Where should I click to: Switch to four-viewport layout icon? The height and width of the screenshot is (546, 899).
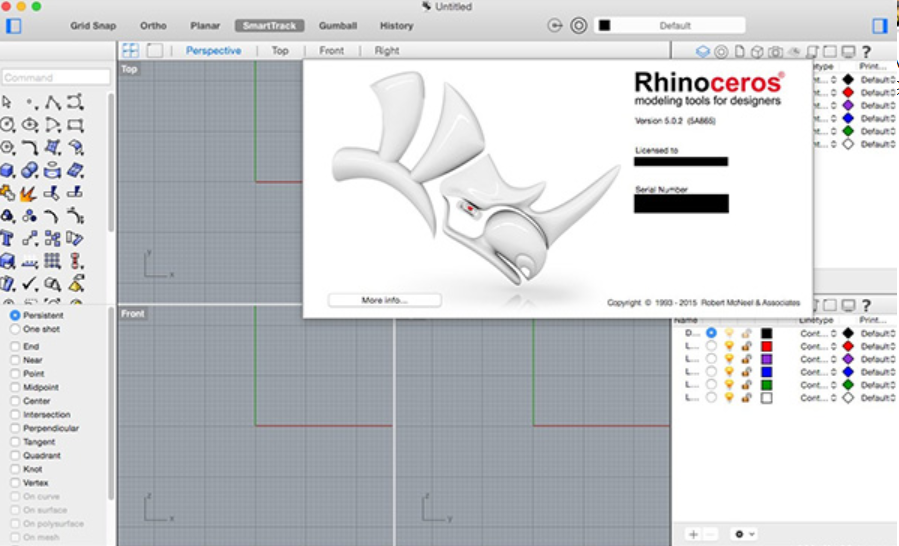(x=130, y=50)
